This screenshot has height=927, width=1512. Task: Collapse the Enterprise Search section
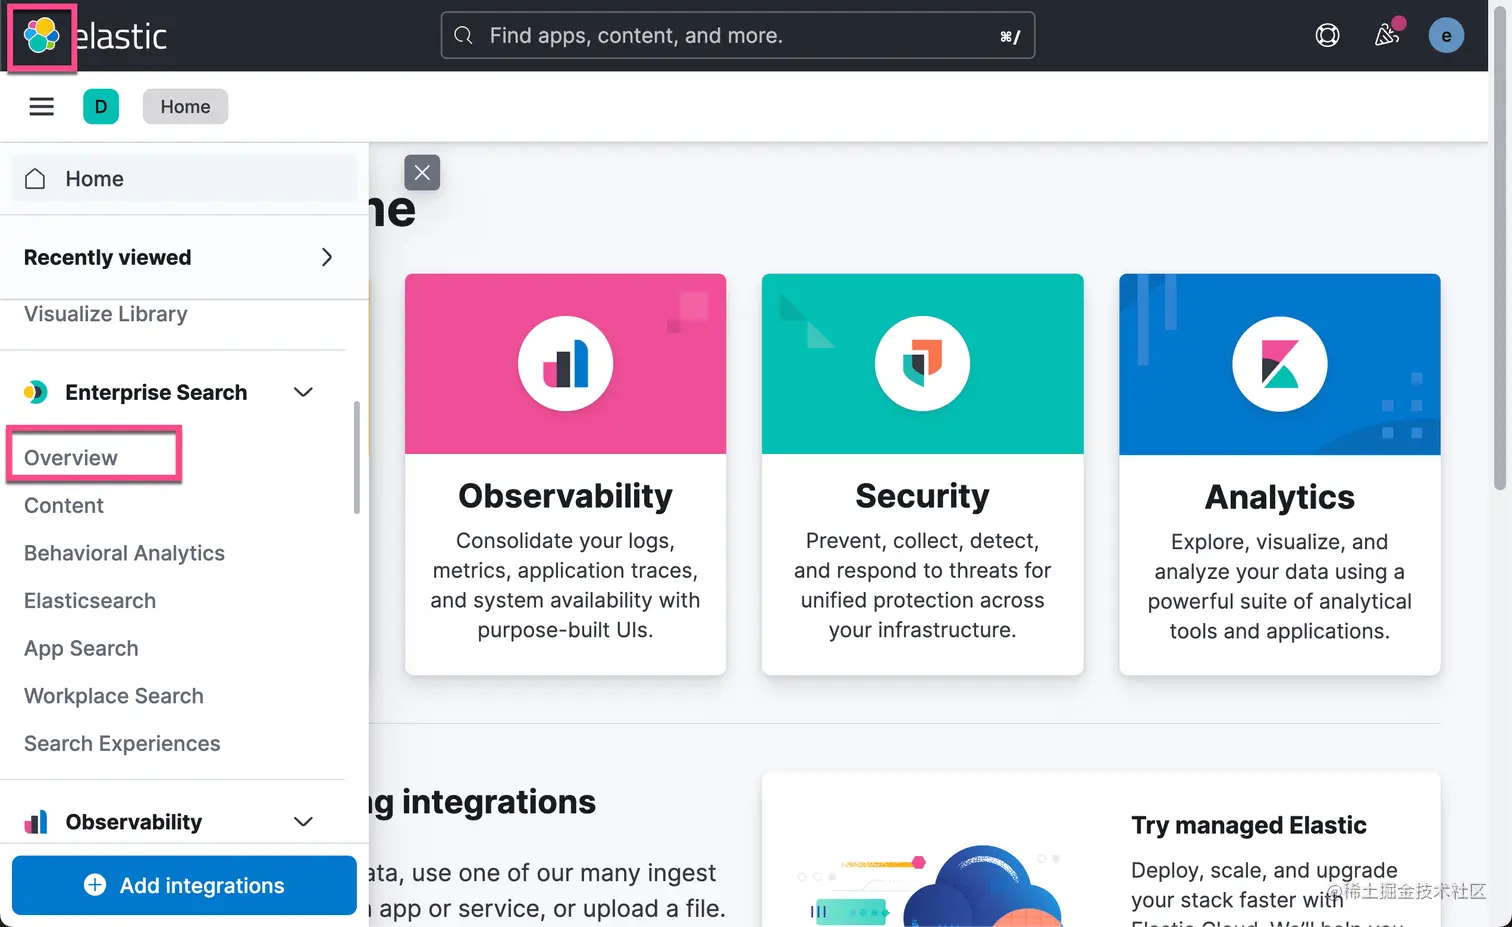pyautogui.click(x=303, y=392)
